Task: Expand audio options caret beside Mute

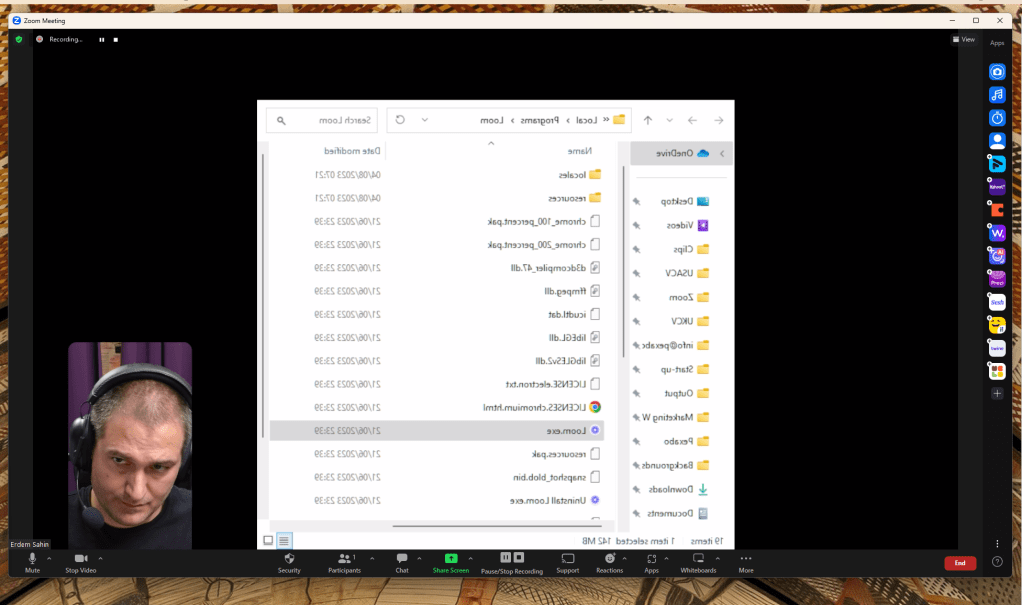Action: tap(49, 559)
